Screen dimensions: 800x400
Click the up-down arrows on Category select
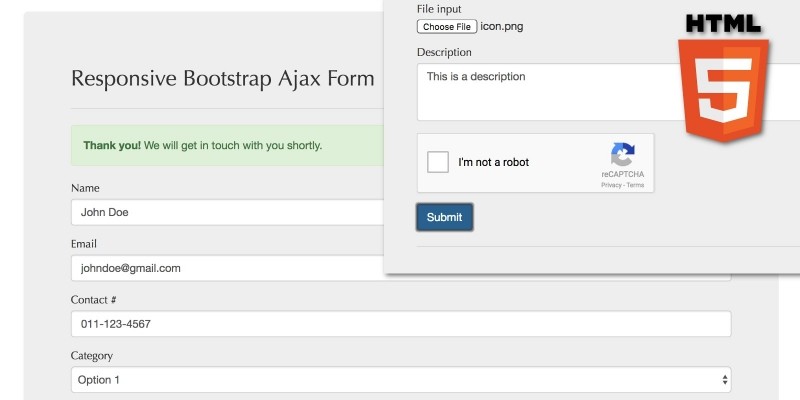[x=724, y=380]
